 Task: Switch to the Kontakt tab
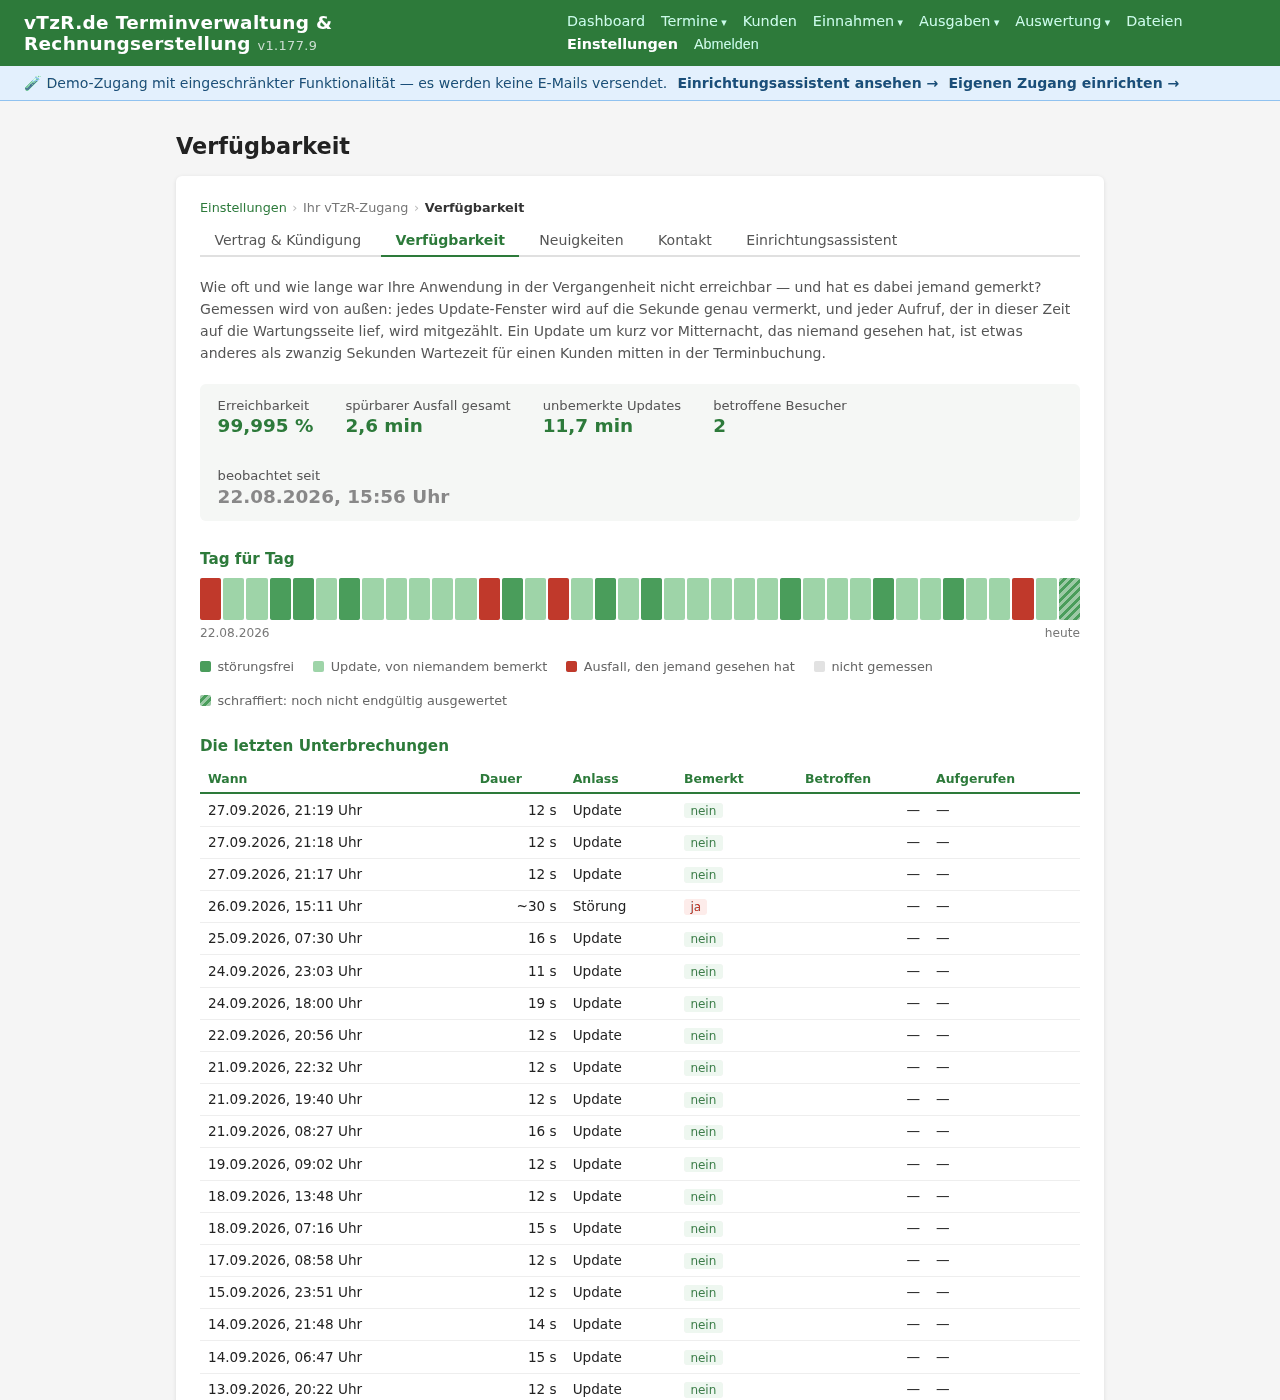click(x=685, y=240)
